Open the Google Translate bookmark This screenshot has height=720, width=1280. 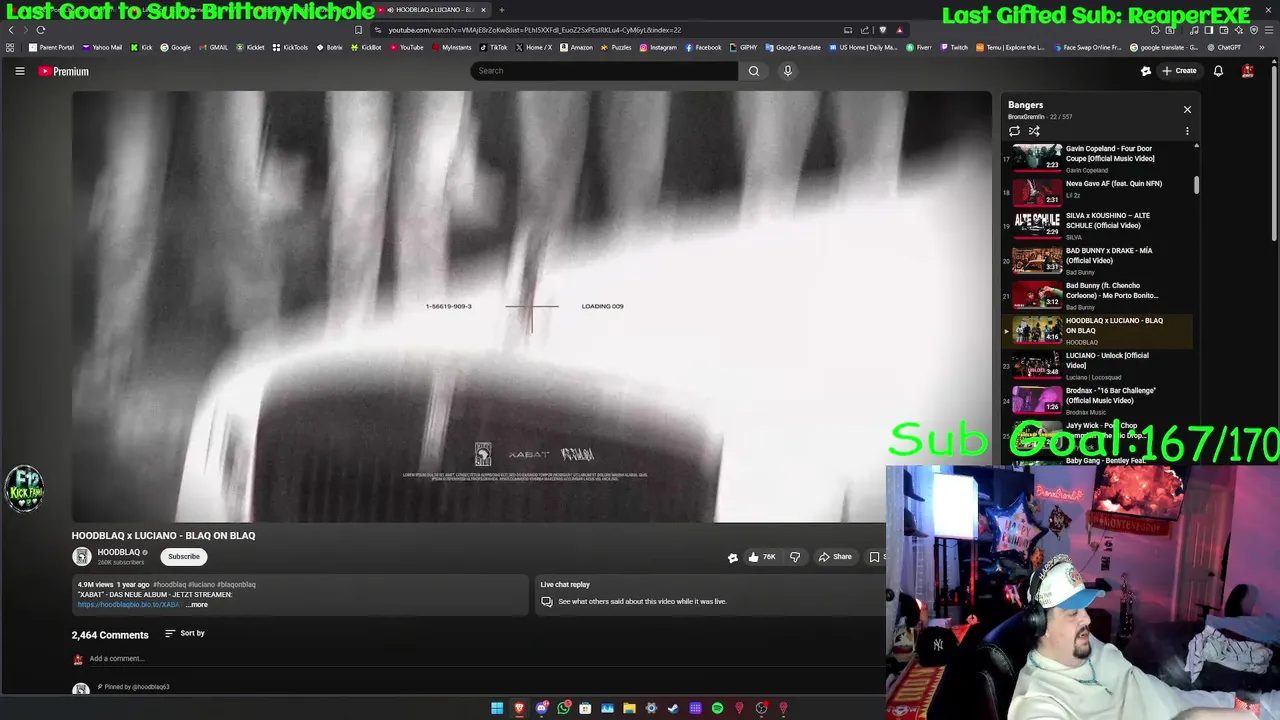pyautogui.click(x=793, y=47)
